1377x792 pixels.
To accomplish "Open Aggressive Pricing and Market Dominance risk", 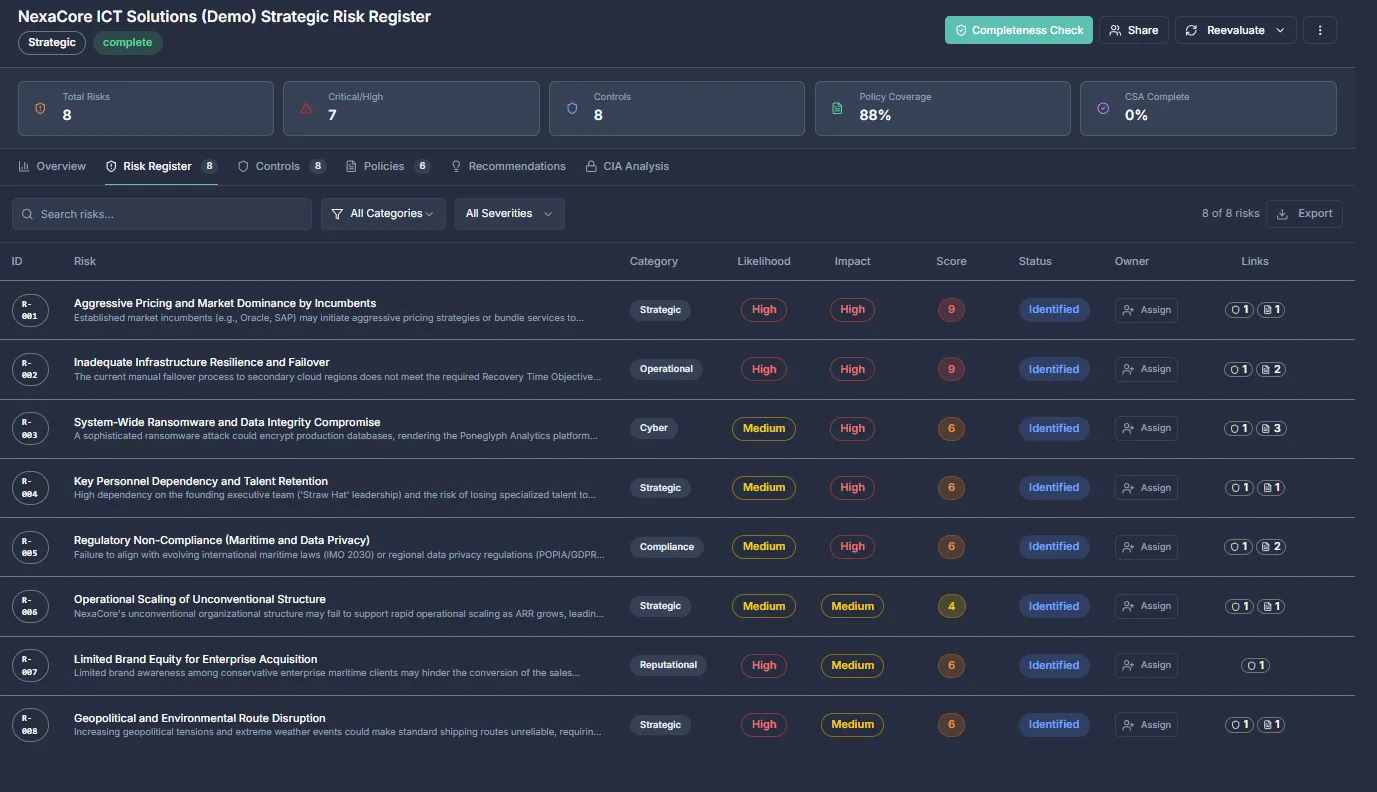I will 225,303.
